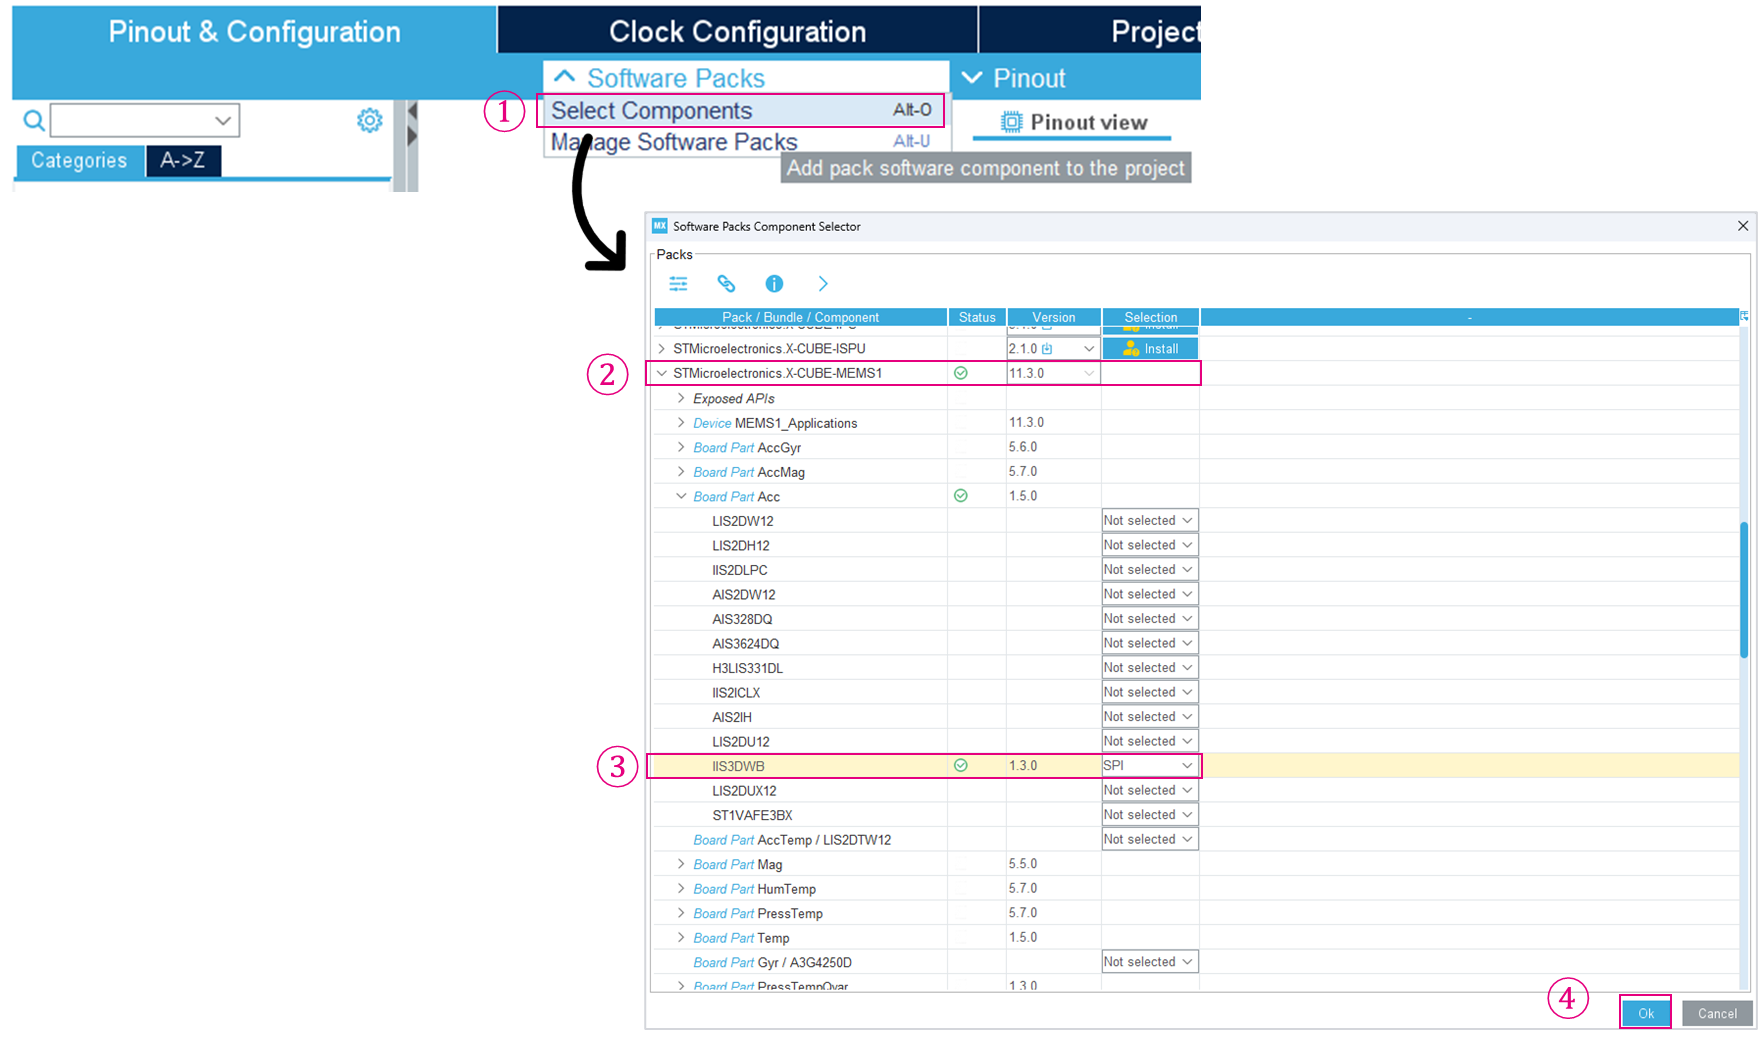Click the status check icon of the IIS3DWB row
Screen dimensions: 1758x1042
coord(961,766)
